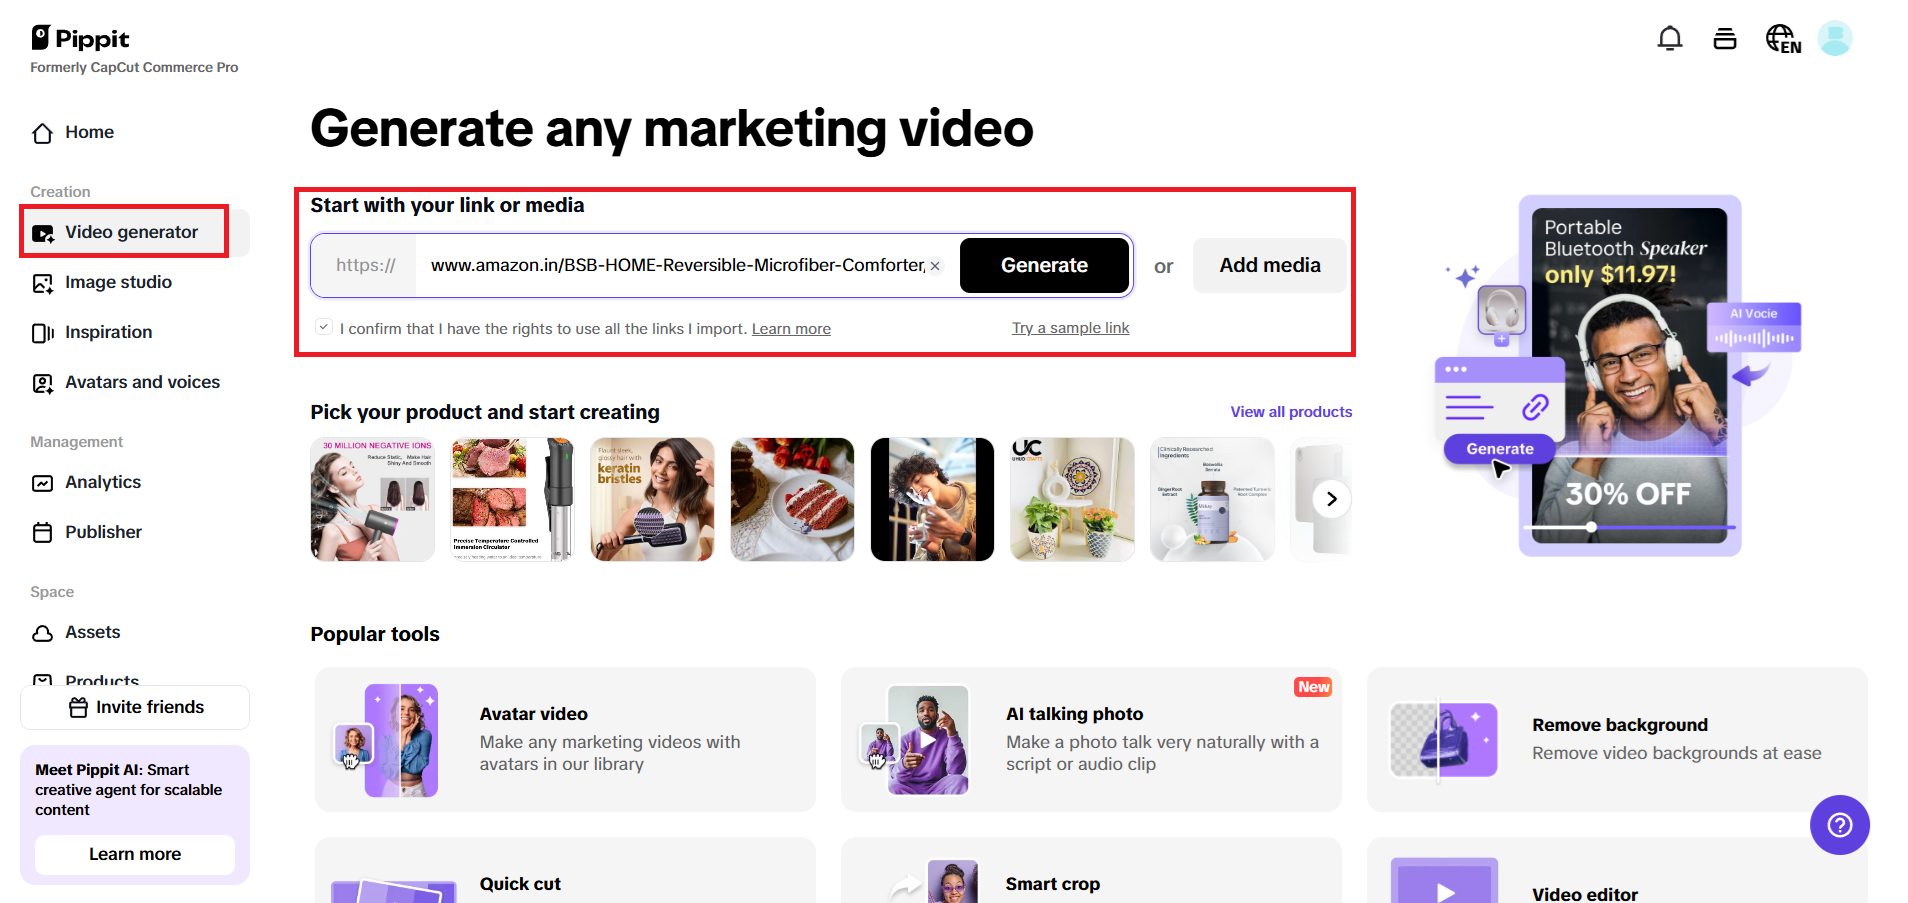
Task: Click the Inspiration sidebar icon
Action: (42, 333)
